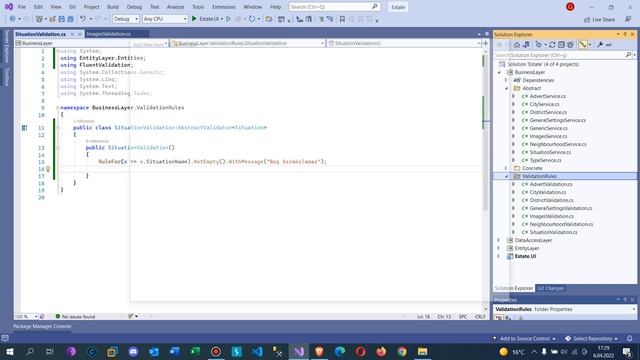This screenshot has height=360, width=640.
Task: Toggle the Solution Explorer pin (auto hide)
Action: [625, 34]
